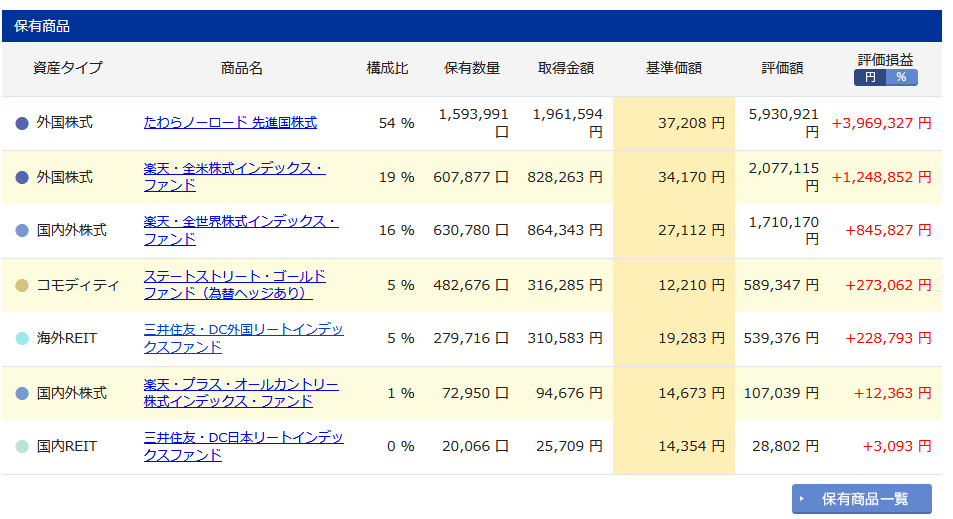Viewport: 953px width, 519px height.
Task: Click the 保有数量 column header
Action: [472, 68]
